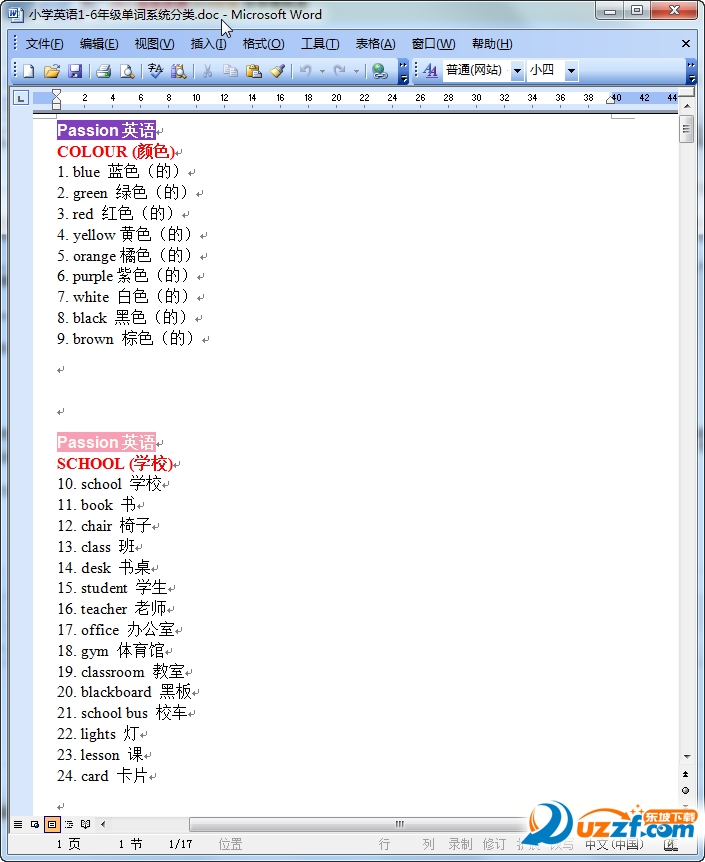The image size is (705, 862).
Task: Click the horizontal scrollbar thumb
Action: 399,824
